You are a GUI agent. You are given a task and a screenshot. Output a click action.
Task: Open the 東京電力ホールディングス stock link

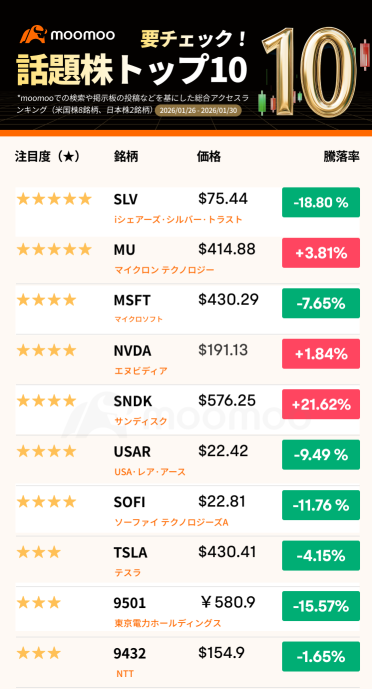tap(167, 623)
